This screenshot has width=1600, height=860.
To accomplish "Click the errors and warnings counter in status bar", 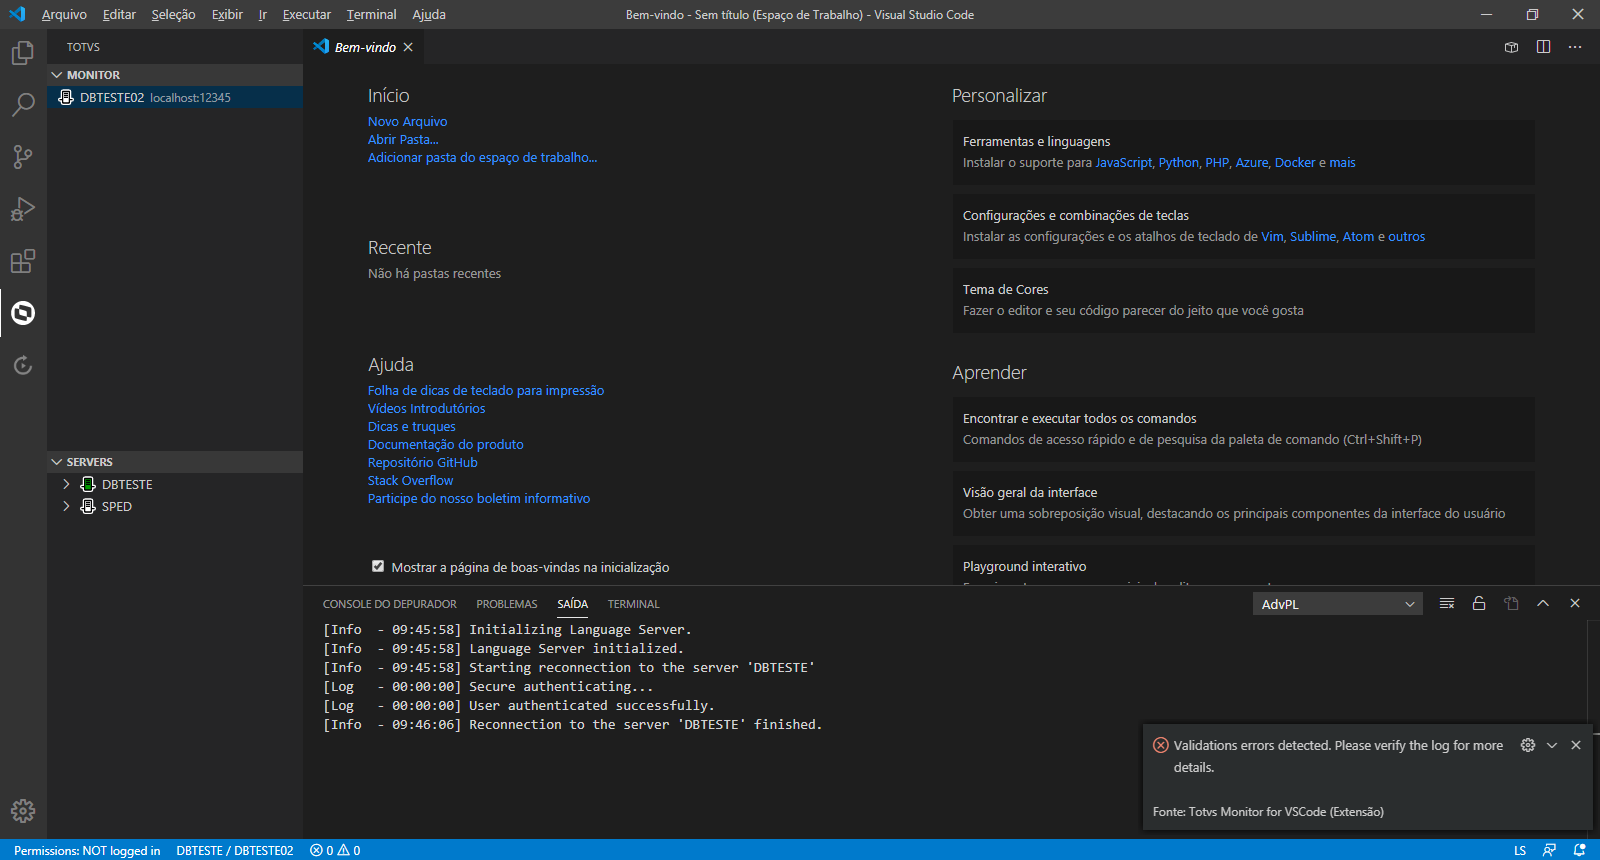I will pos(335,850).
